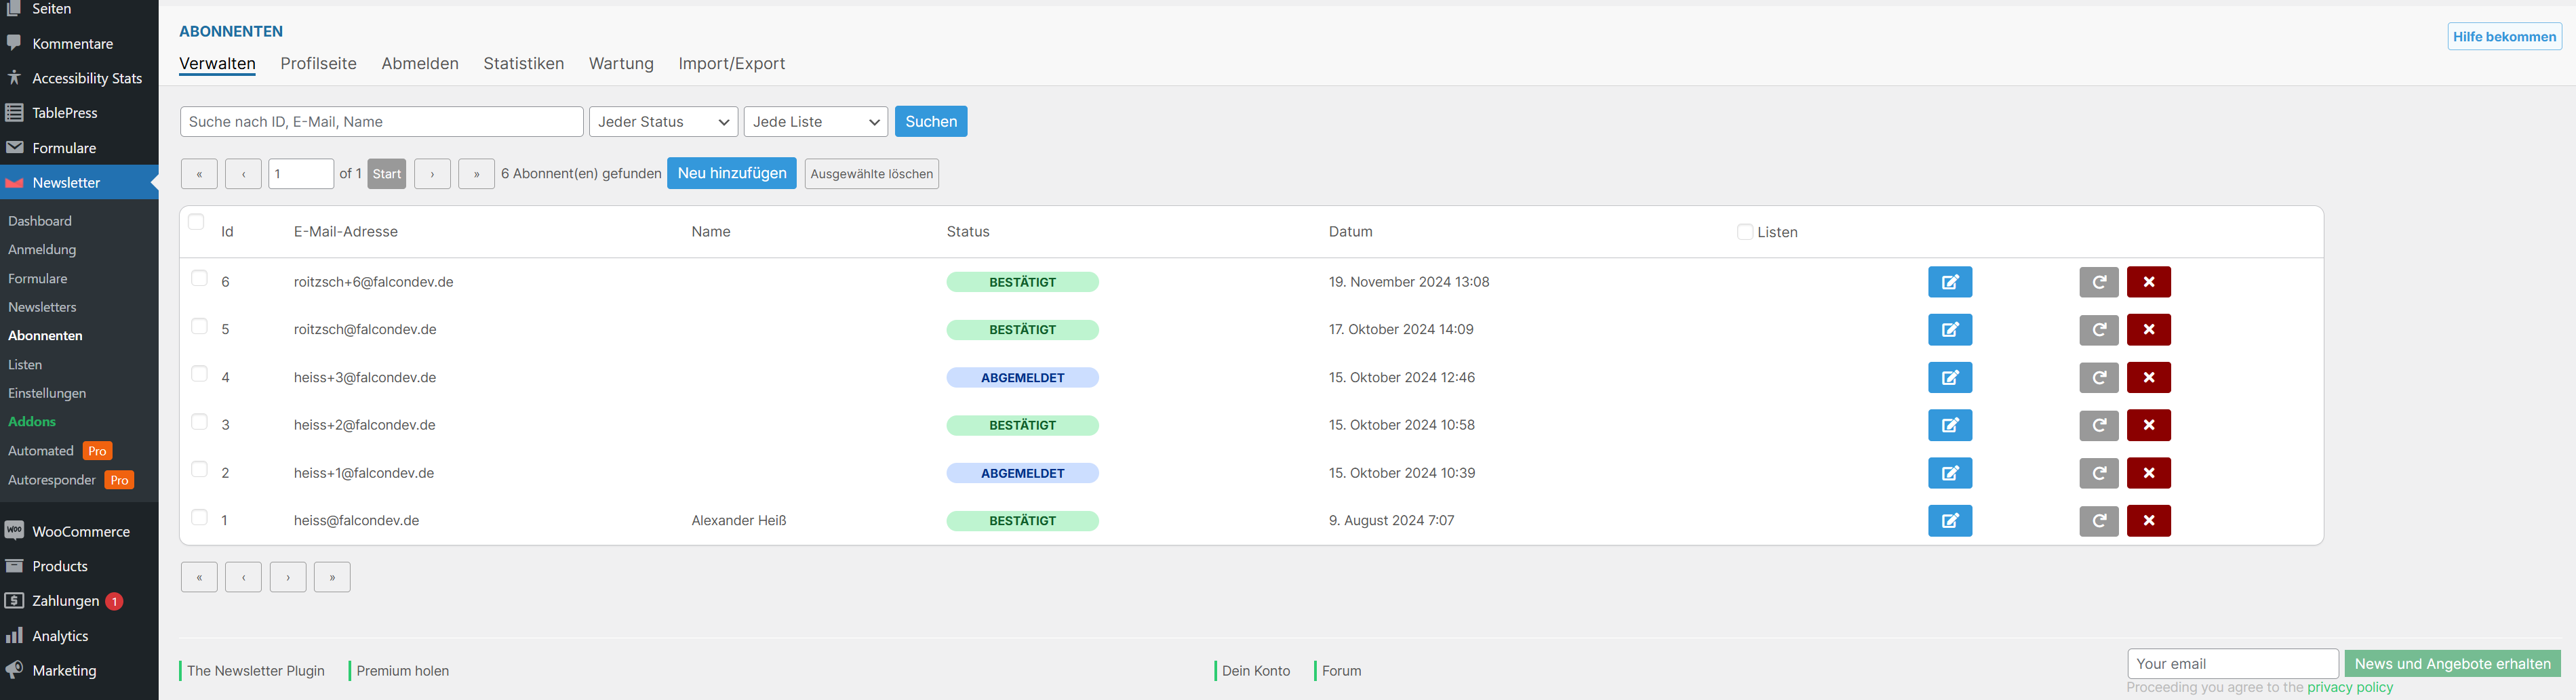Screen dimensions: 2576x700
Task: Delete subscriber heiss+3@falcondev.de with red X
Action: 2148,378
